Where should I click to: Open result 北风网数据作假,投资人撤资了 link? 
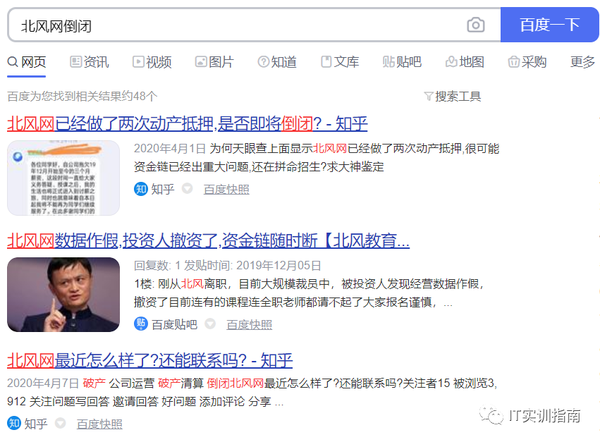point(208,241)
